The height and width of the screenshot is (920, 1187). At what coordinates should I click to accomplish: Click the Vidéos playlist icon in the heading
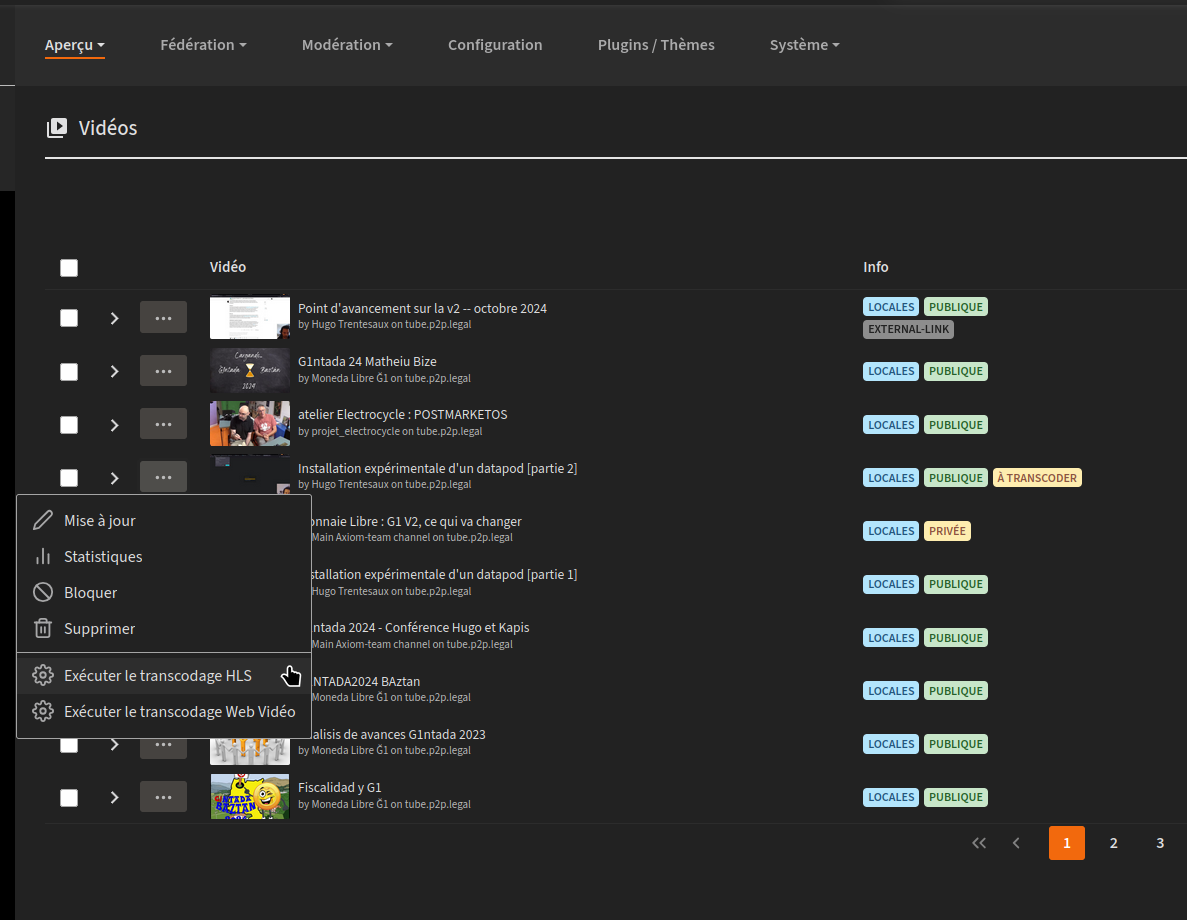click(57, 128)
